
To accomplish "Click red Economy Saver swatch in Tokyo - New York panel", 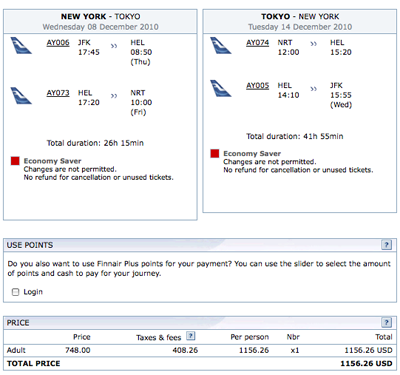I will pos(215,153).
